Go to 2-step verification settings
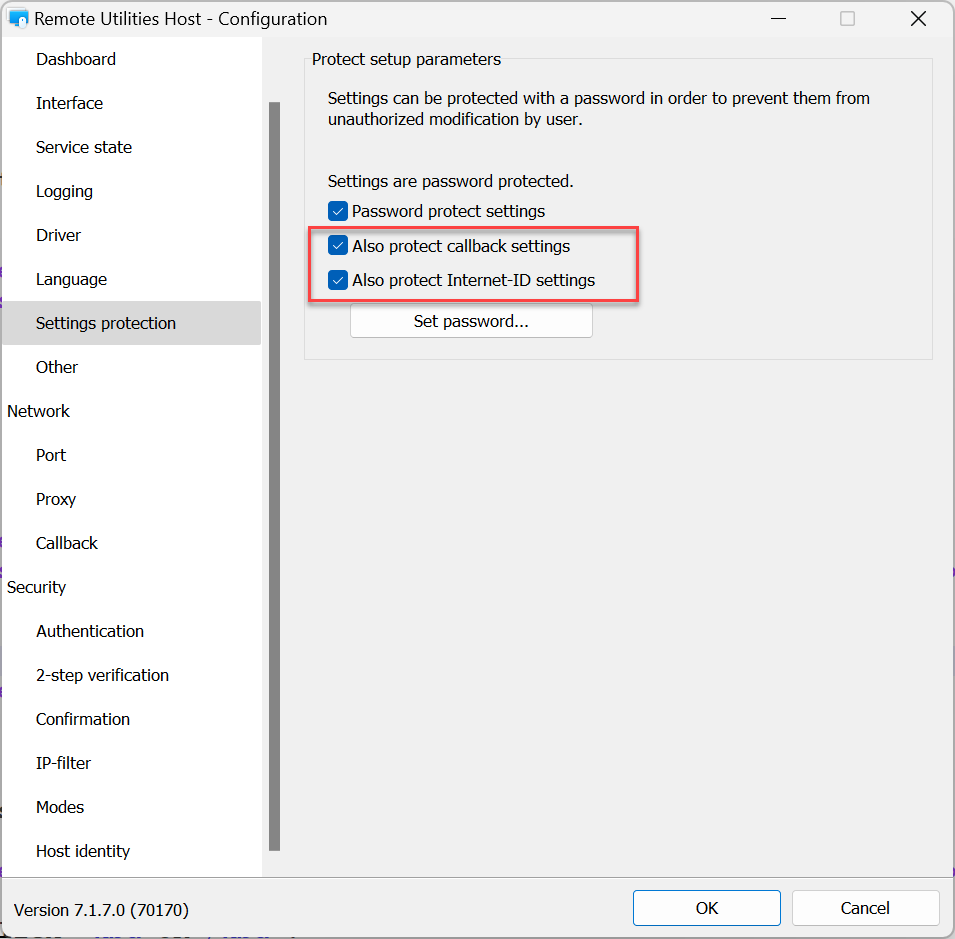955x939 pixels. point(102,675)
